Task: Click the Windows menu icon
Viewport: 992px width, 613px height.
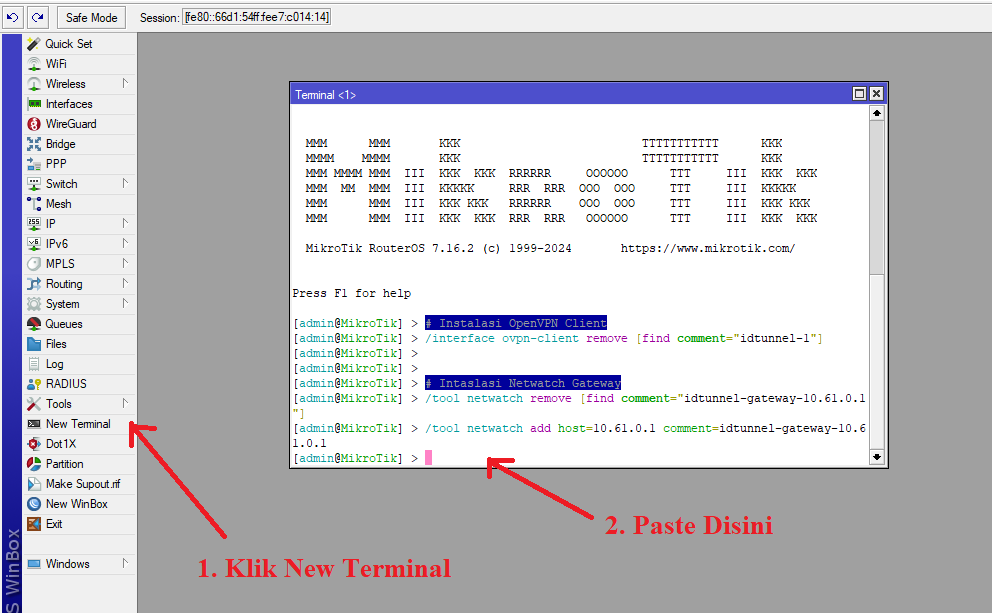Action: (x=34, y=564)
